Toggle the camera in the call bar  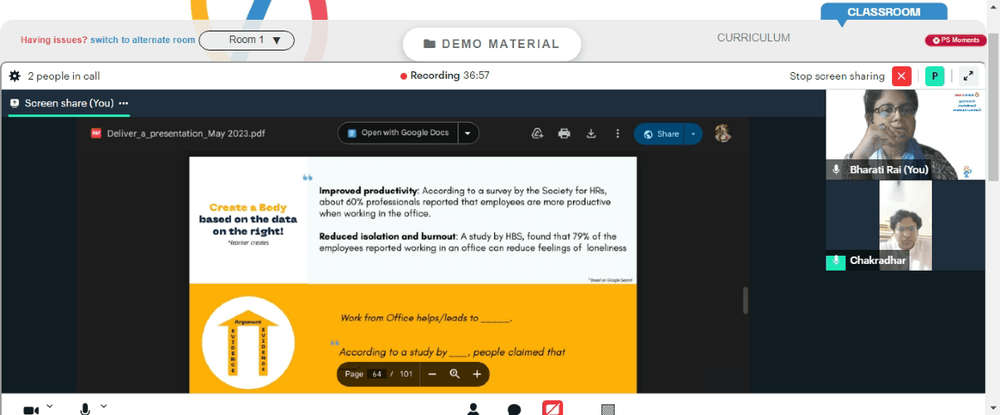pos(31,410)
